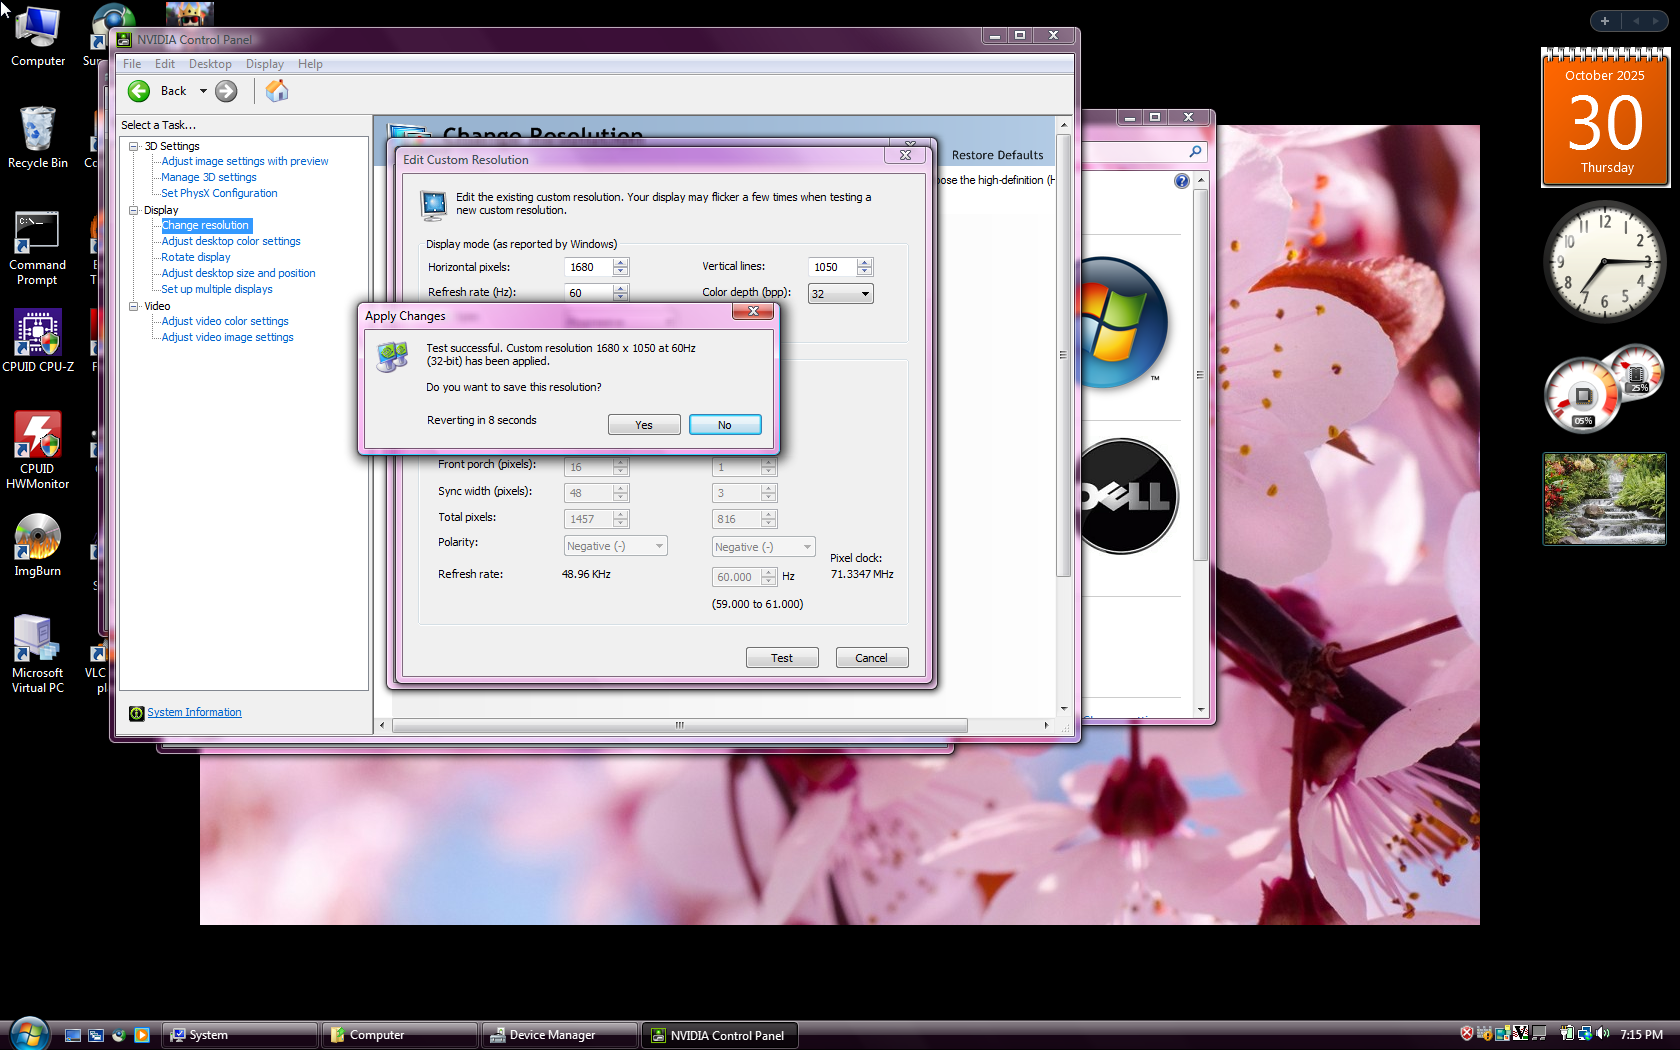Click the green Back arrow icon
The width and height of the screenshot is (1680, 1050).
139,91
